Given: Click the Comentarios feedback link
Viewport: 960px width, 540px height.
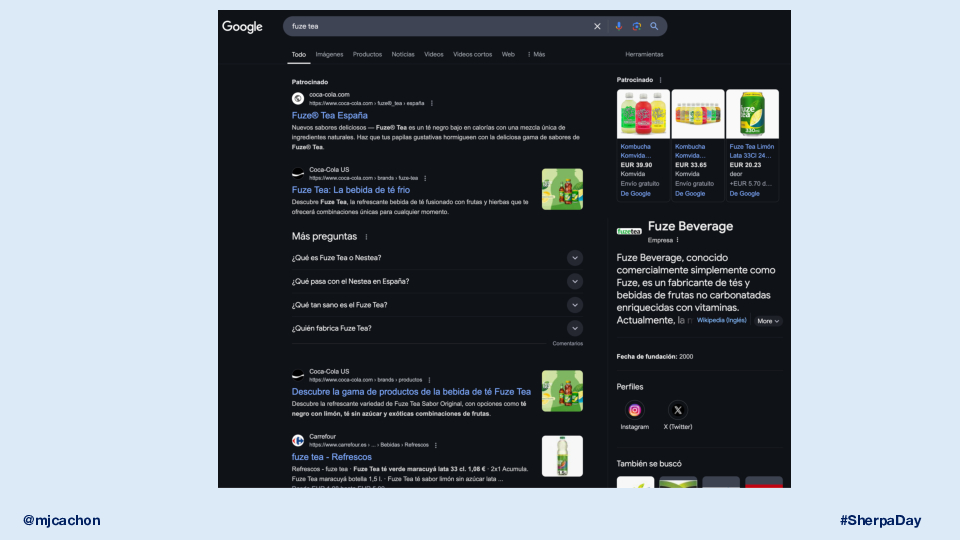Looking at the screenshot, I should pos(568,343).
